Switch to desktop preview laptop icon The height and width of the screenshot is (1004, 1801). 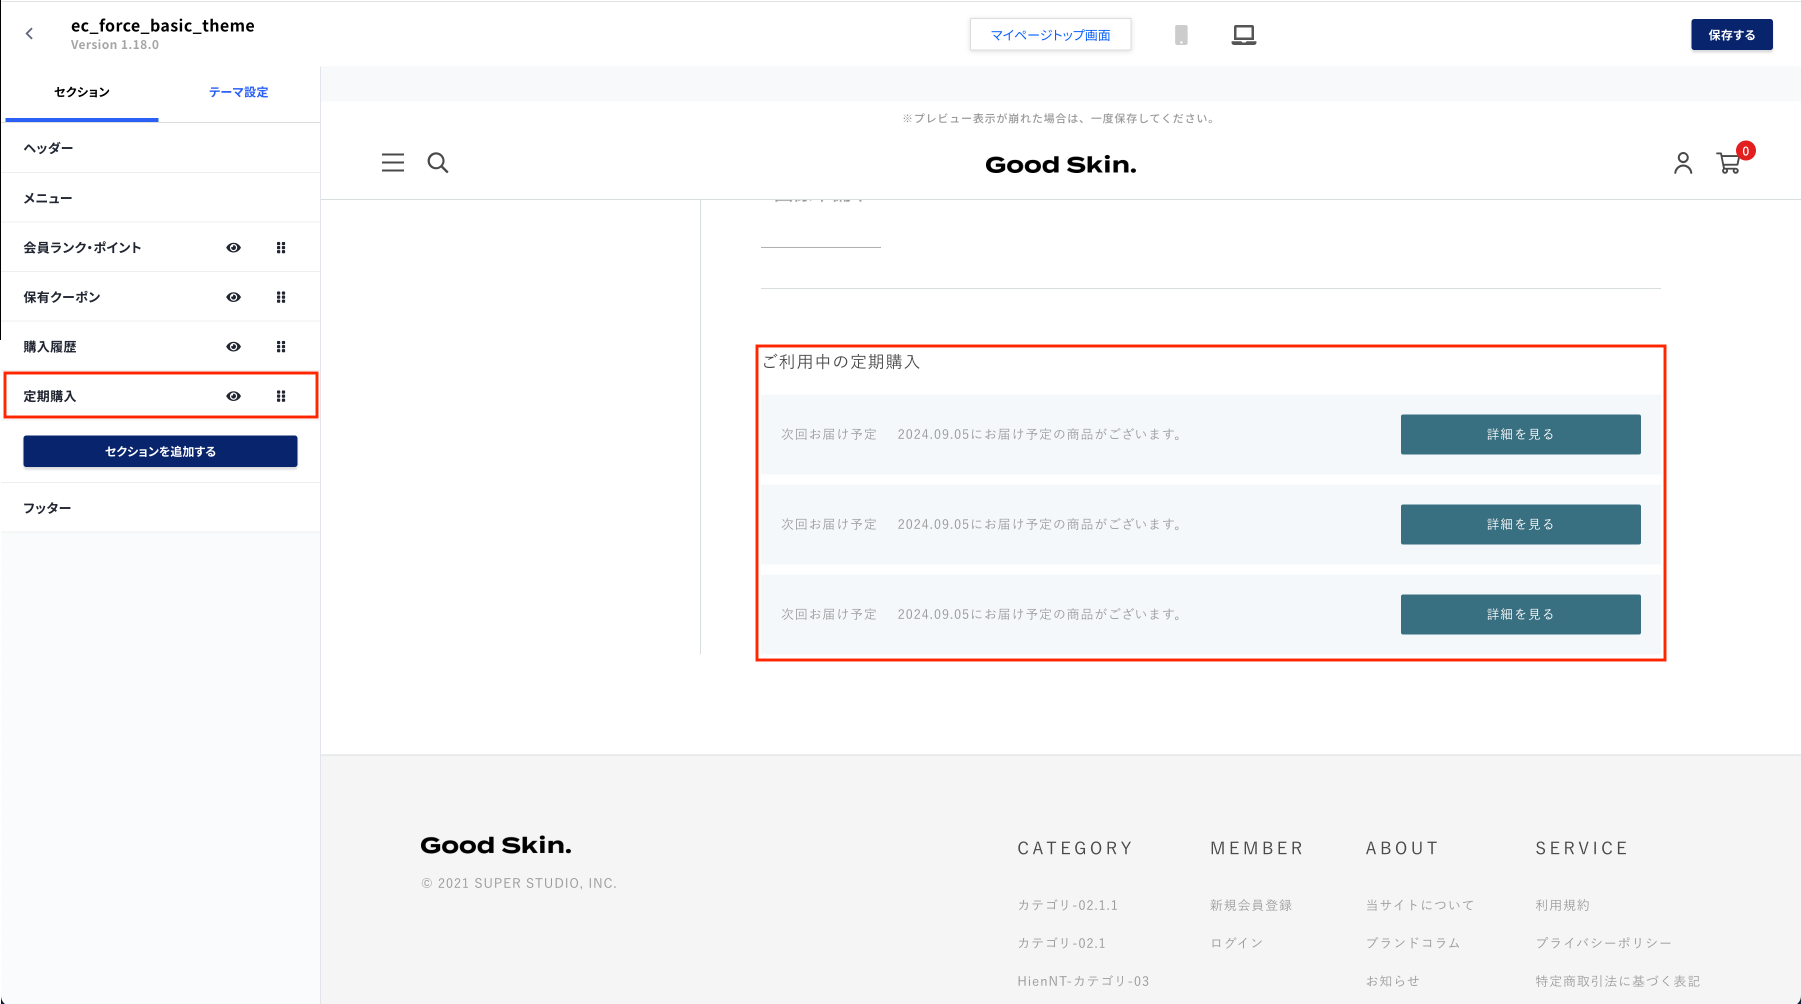[1243, 35]
